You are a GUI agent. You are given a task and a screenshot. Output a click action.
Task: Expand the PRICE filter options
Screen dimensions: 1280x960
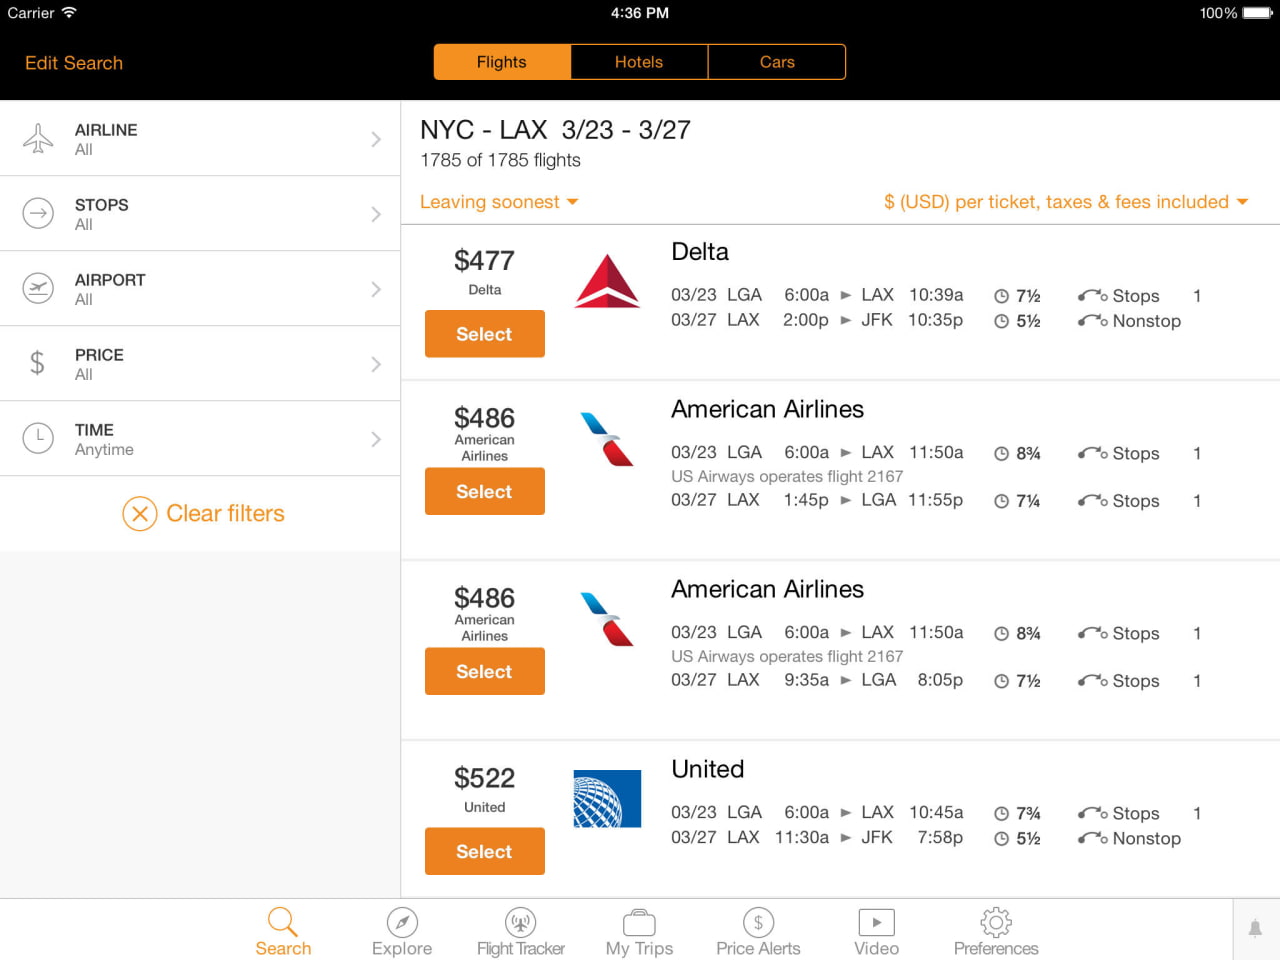coord(200,363)
